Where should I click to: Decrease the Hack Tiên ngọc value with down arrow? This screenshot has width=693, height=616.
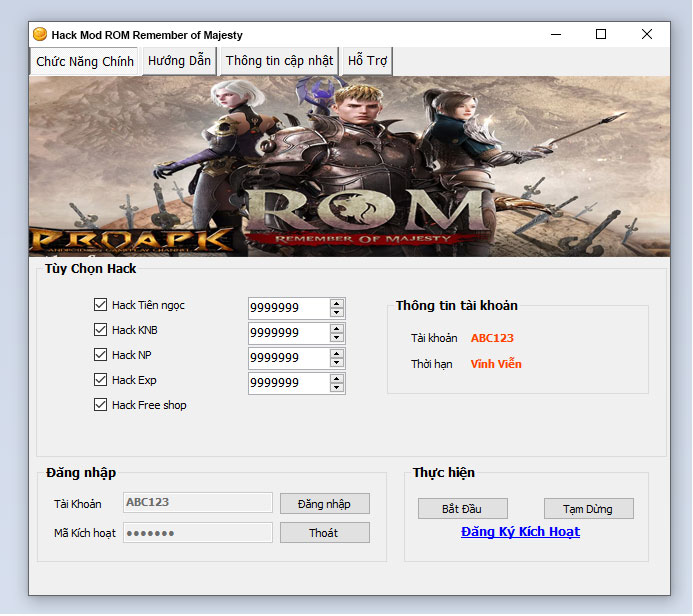pyautogui.click(x=337, y=312)
